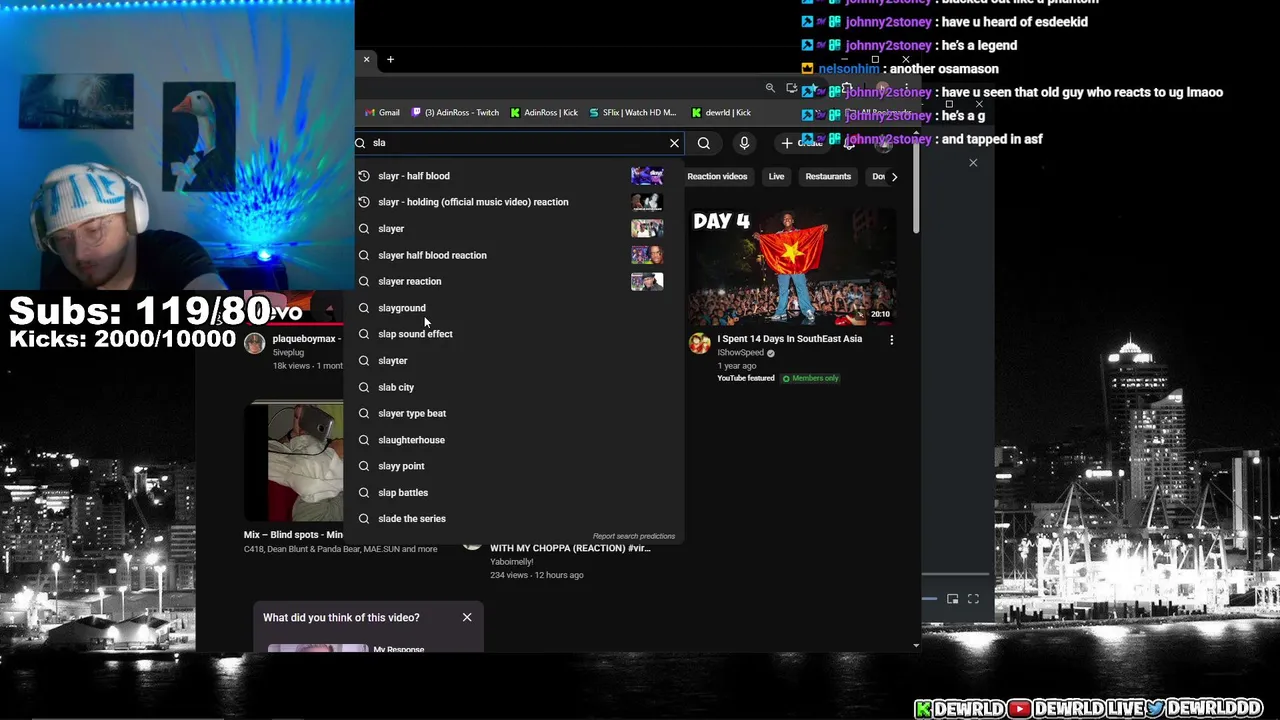Select the 'slayer' suggestion
Viewport: 1280px width, 720px height.
514,229
